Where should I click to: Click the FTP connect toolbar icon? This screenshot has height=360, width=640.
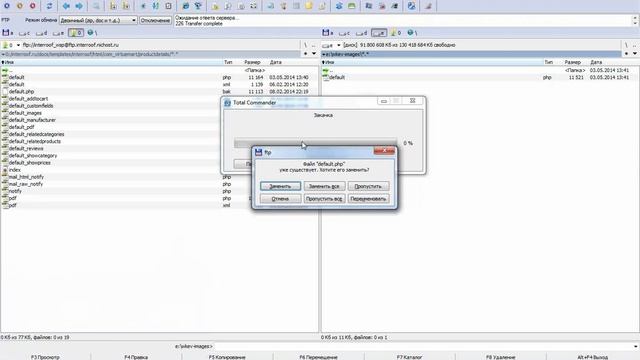(x=185, y=6)
